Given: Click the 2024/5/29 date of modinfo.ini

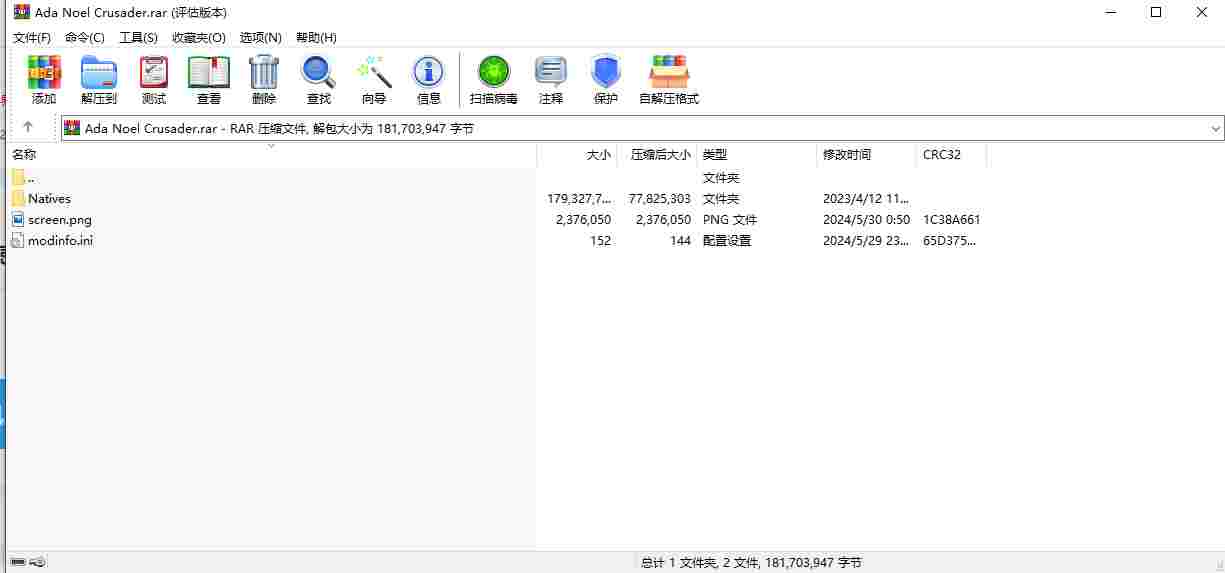Looking at the screenshot, I should [866, 240].
